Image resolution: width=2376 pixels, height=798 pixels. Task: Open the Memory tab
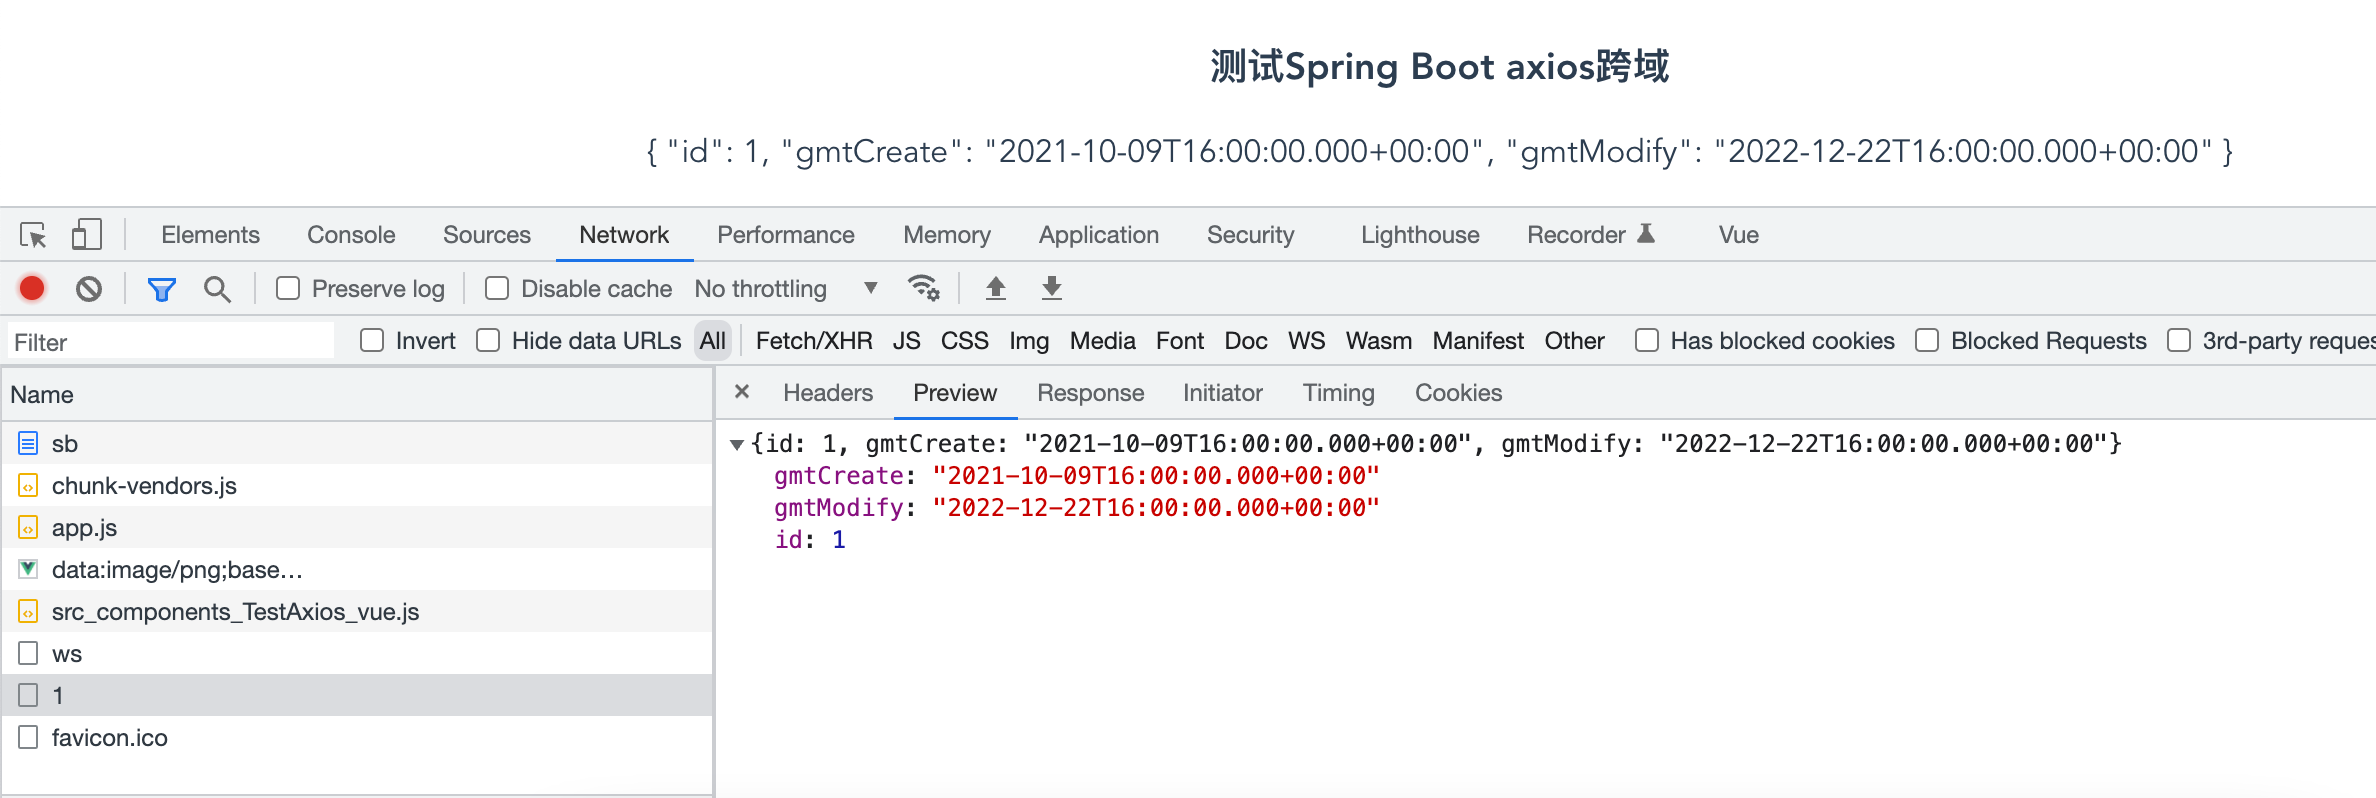tap(947, 235)
